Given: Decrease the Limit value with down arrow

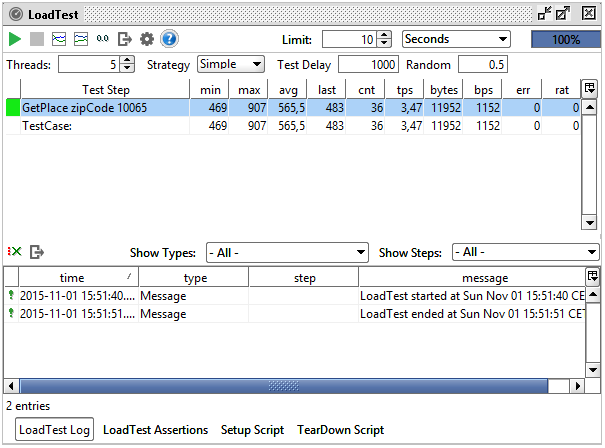Looking at the screenshot, I should (384, 43).
